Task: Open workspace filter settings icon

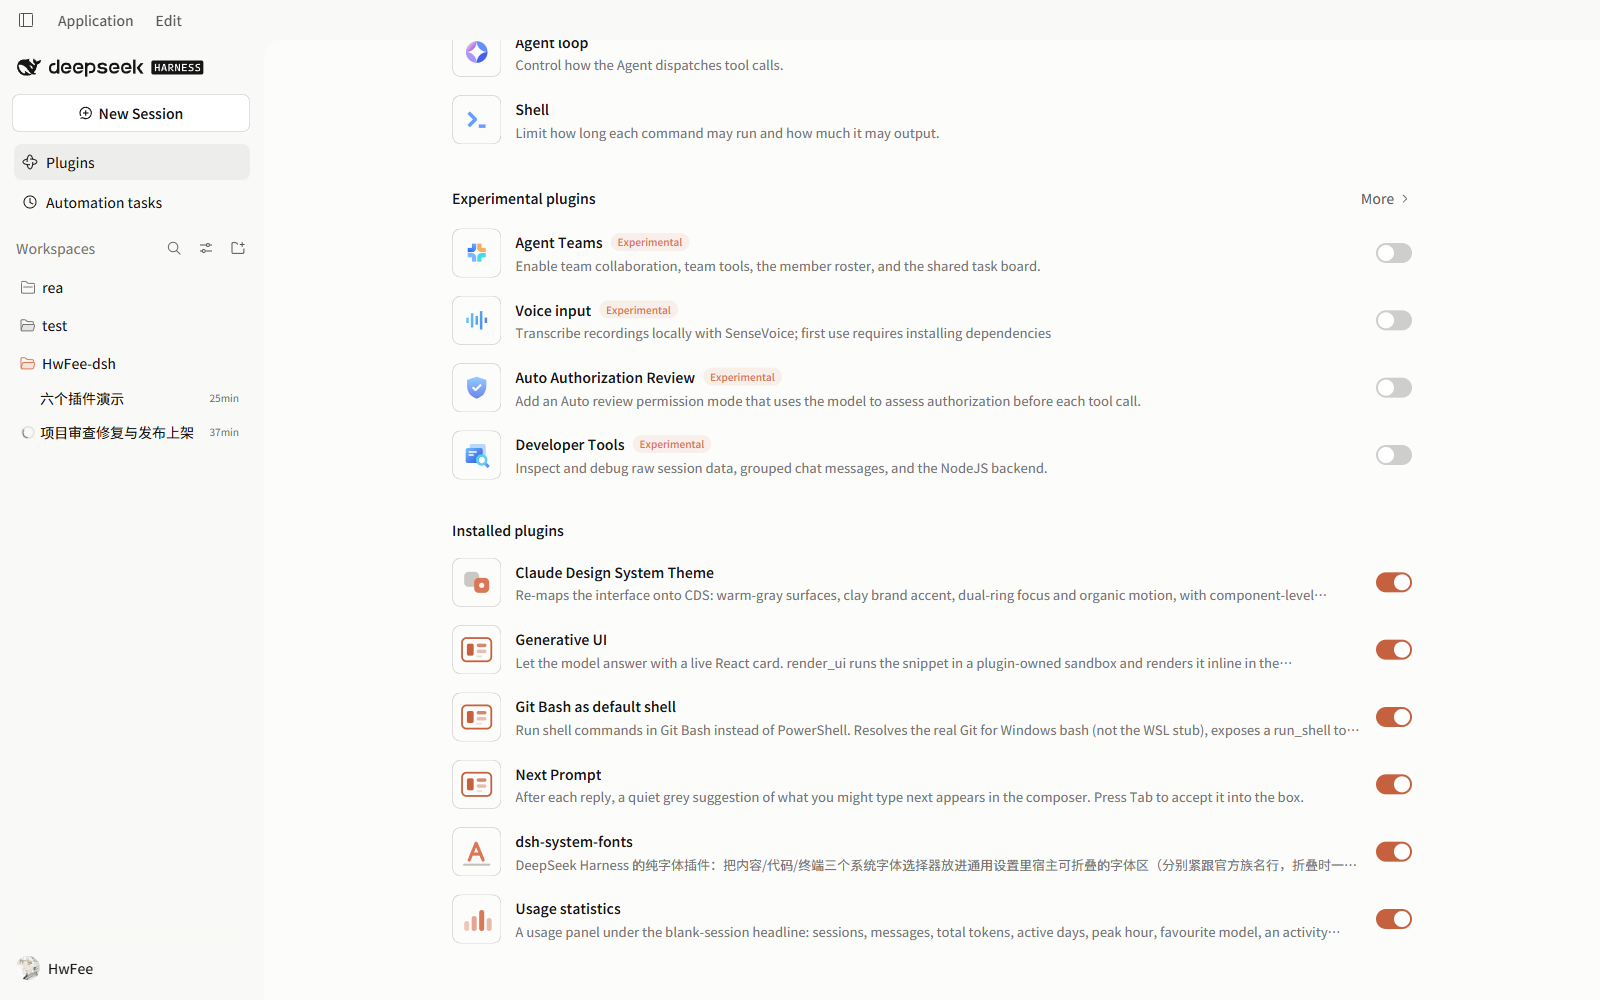Action: (206, 248)
